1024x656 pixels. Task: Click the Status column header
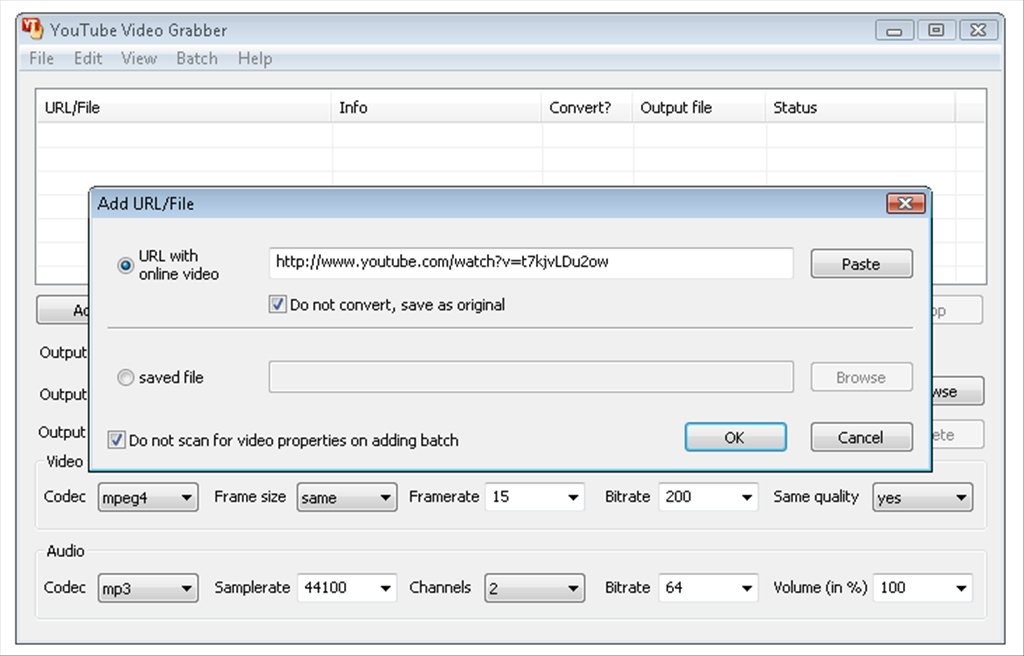click(x=860, y=107)
